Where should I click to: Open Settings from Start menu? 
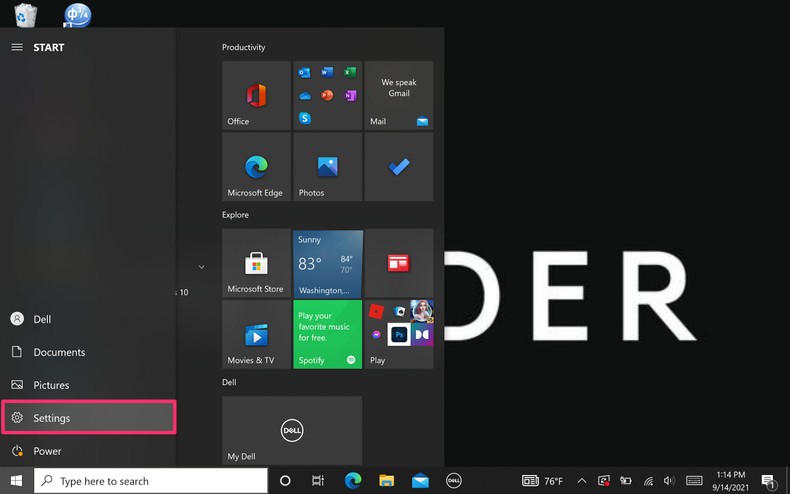coord(88,418)
